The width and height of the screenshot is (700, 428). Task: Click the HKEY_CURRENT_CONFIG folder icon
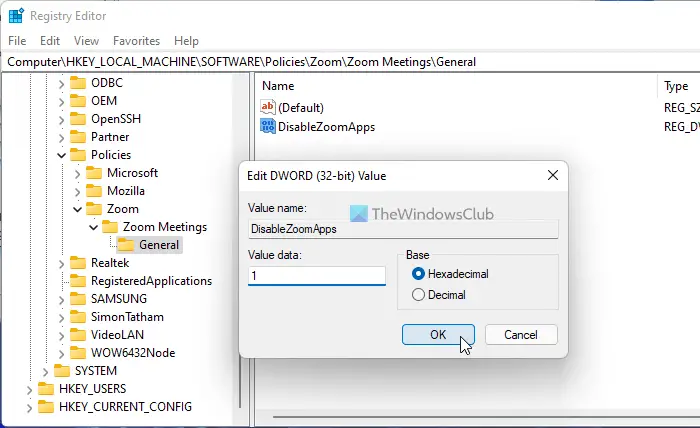pos(46,407)
